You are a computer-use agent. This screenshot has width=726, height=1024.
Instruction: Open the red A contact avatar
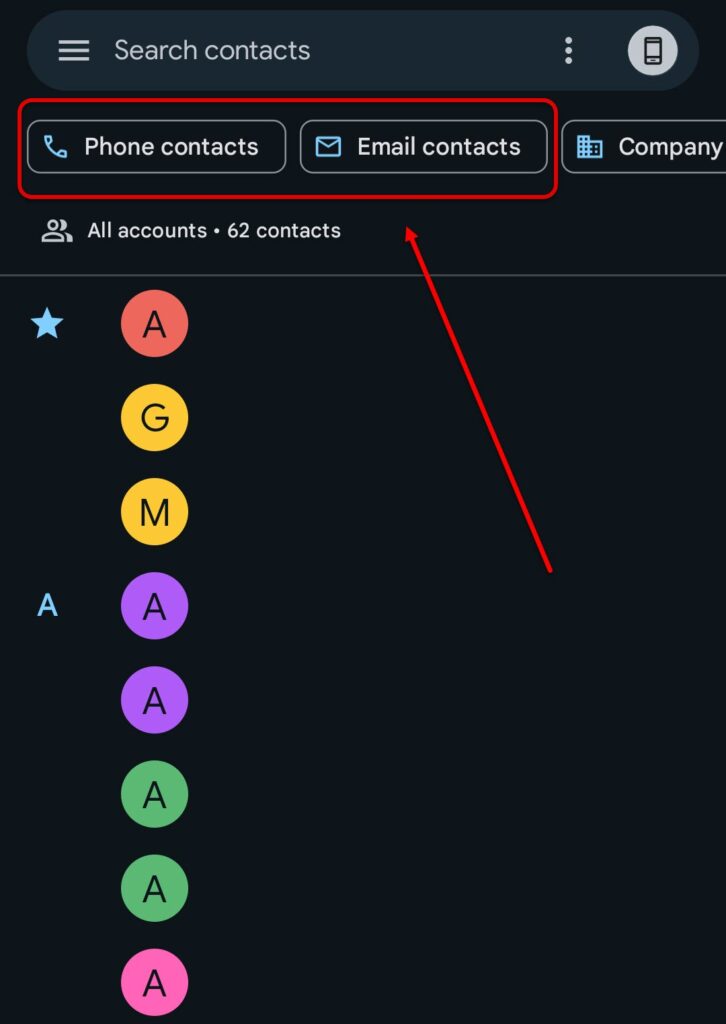(x=154, y=323)
